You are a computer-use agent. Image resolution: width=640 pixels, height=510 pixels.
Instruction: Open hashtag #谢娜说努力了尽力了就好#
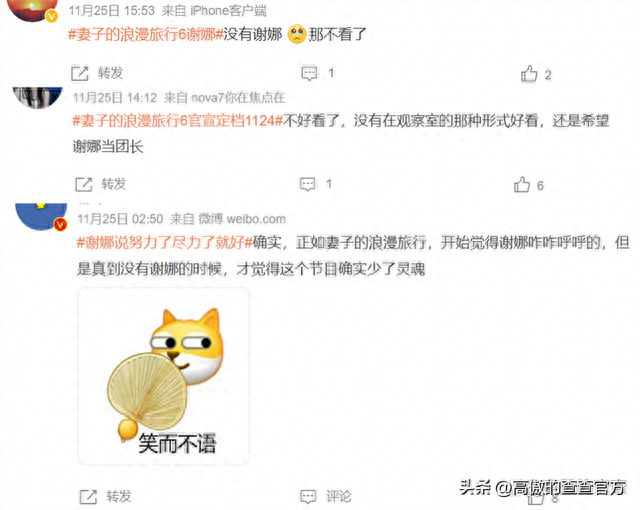(x=165, y=243)
